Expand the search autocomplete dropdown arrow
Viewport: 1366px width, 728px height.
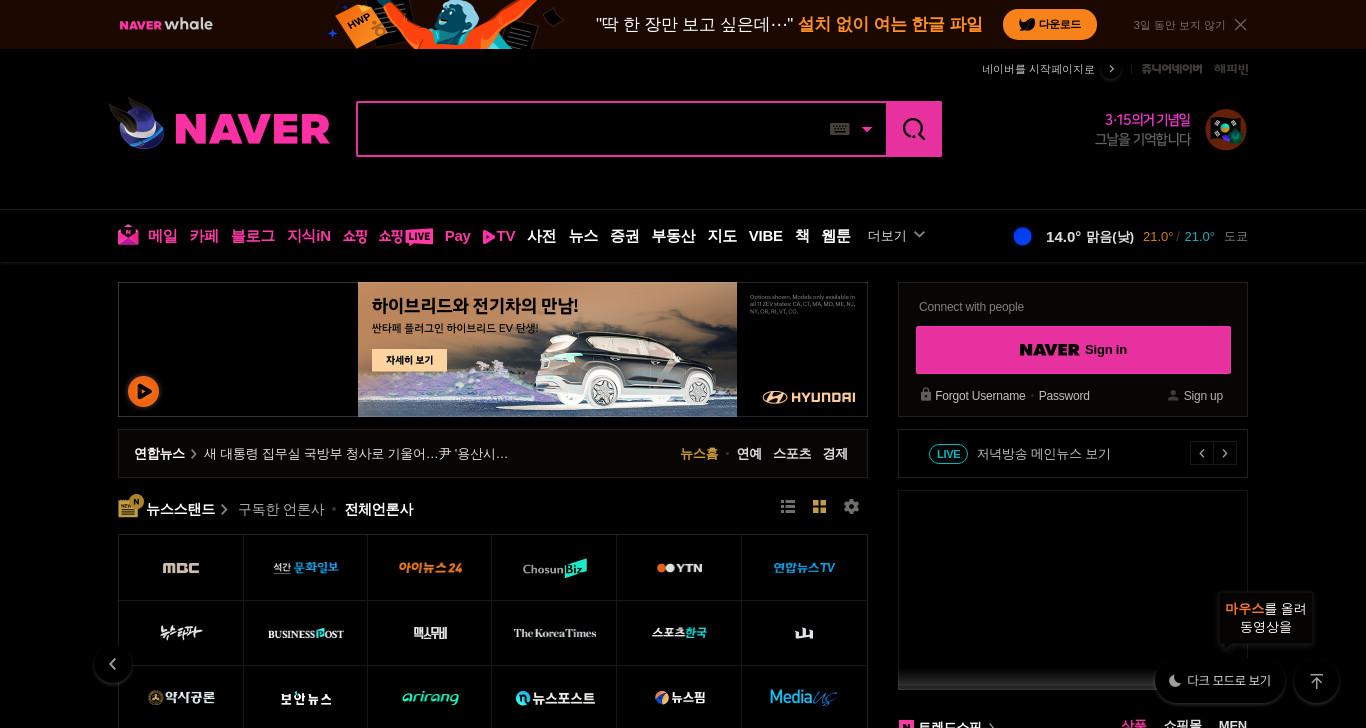[867, 130]
